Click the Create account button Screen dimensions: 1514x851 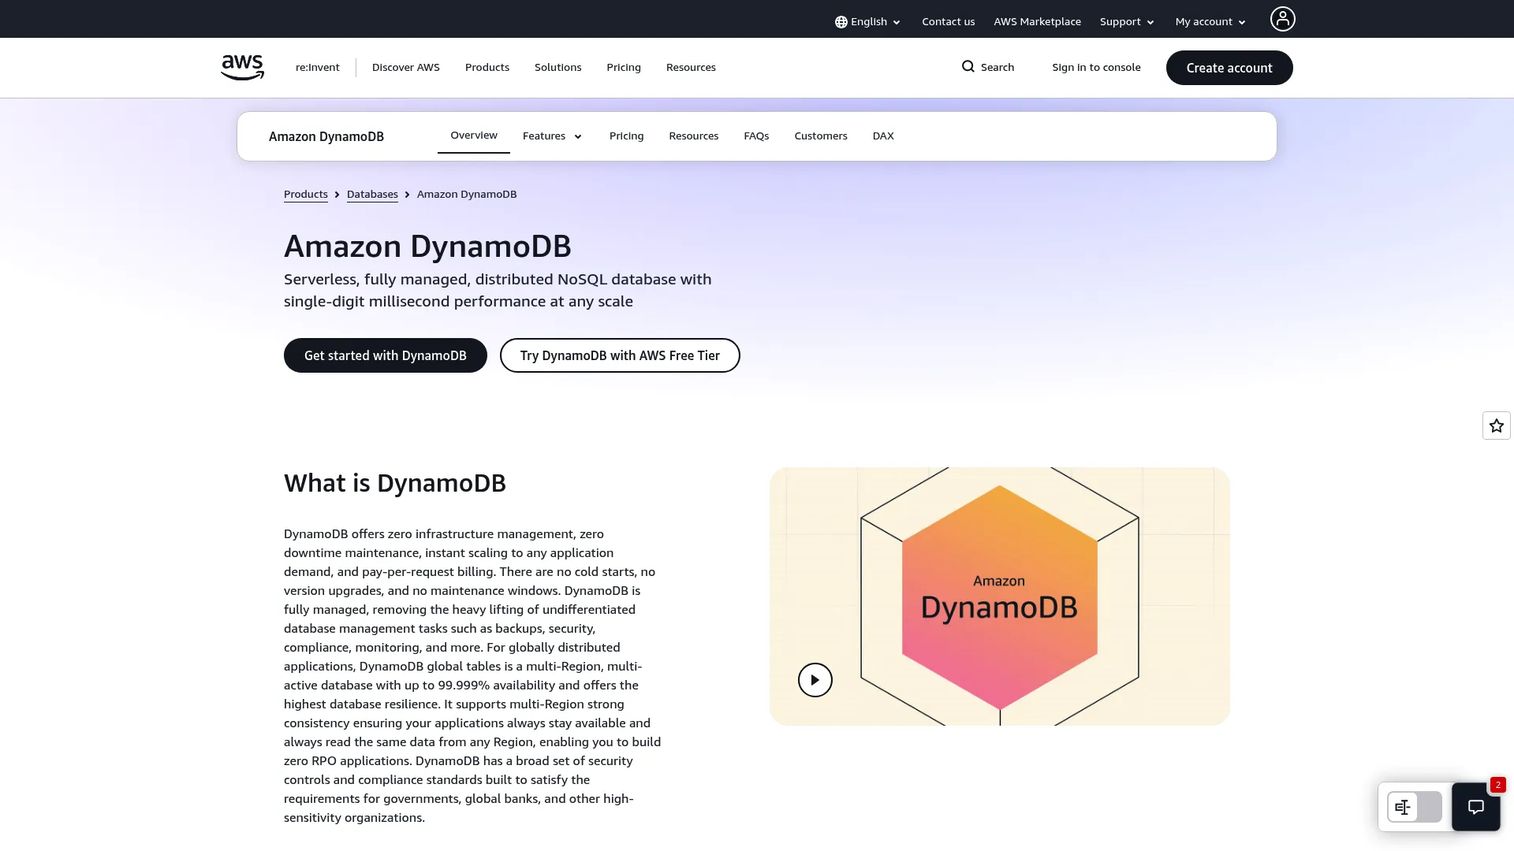(1229, 68)
